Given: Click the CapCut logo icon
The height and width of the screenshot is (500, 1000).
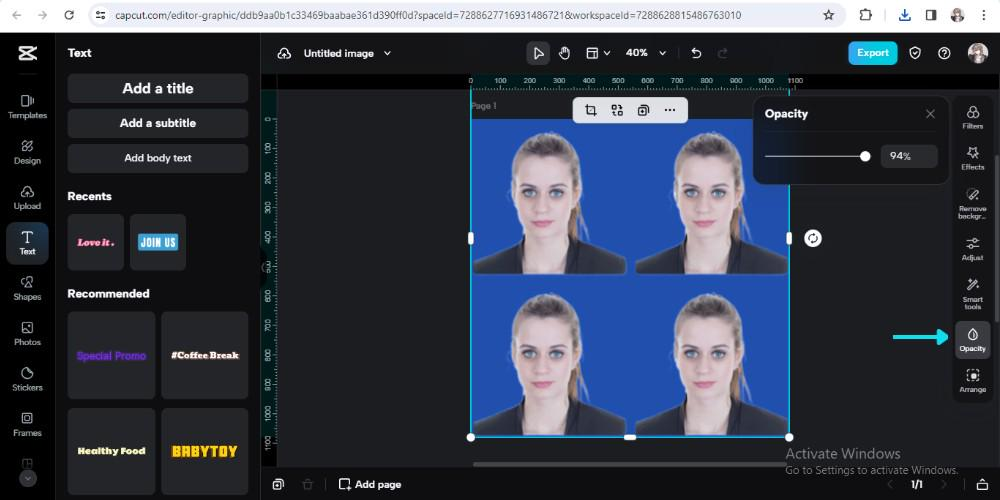Looking at the screenshot, I should tap(27, 54).
